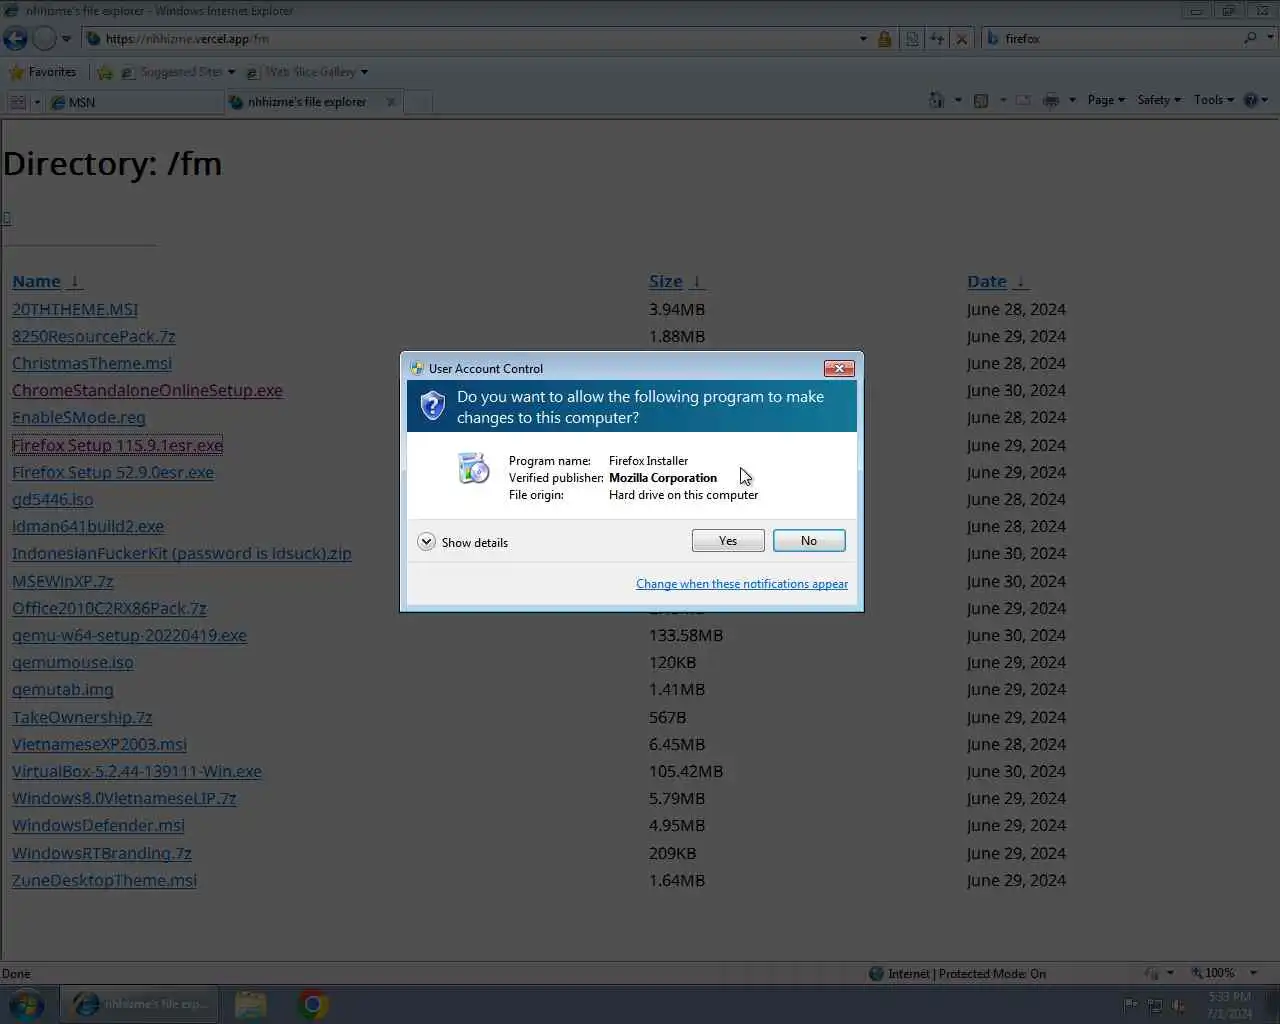Image resolution: width=1280 pixels, height=1024 pixels.
Task: Open the Windows Start orb
Action: (26, 1004)
